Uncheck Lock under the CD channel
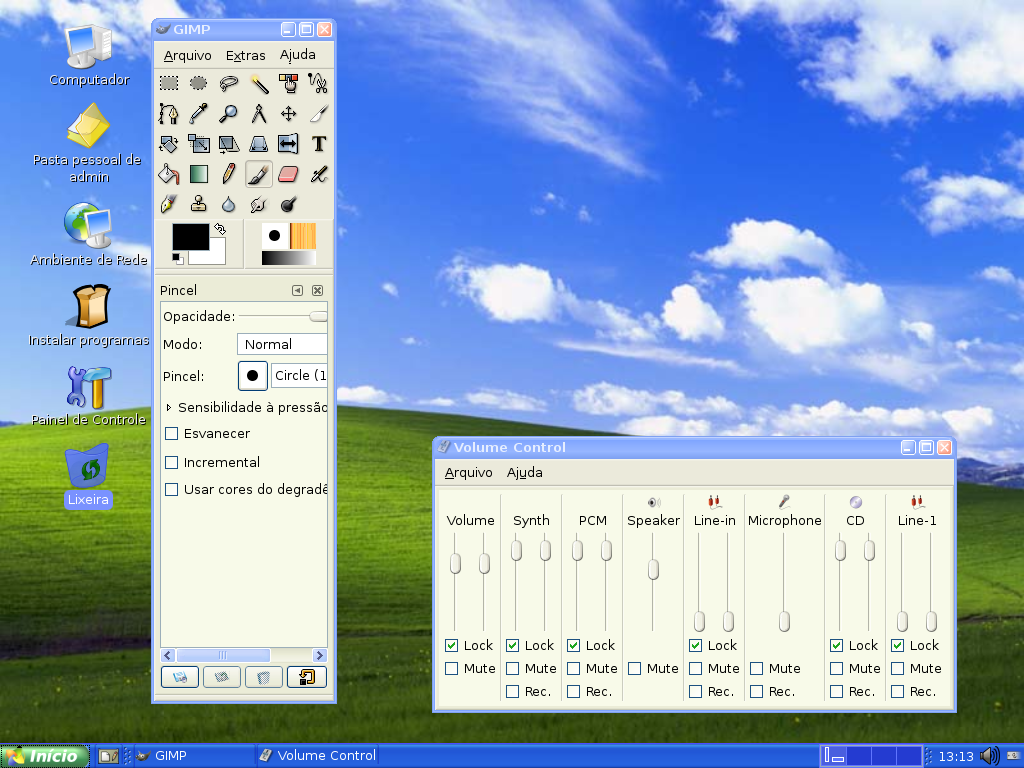 [x=837, y=645]
